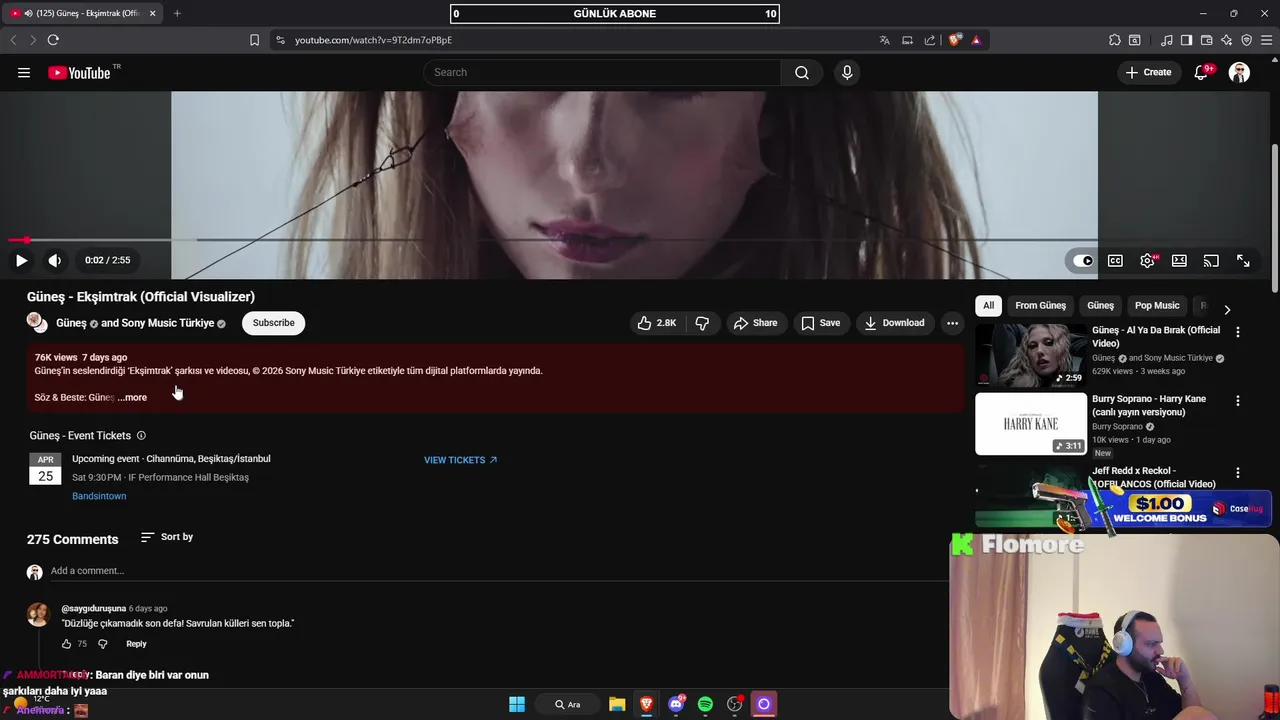Screen dimensions: 1280x720
Task: Save the video to a playlist
Action: click(x=820, y=323)
